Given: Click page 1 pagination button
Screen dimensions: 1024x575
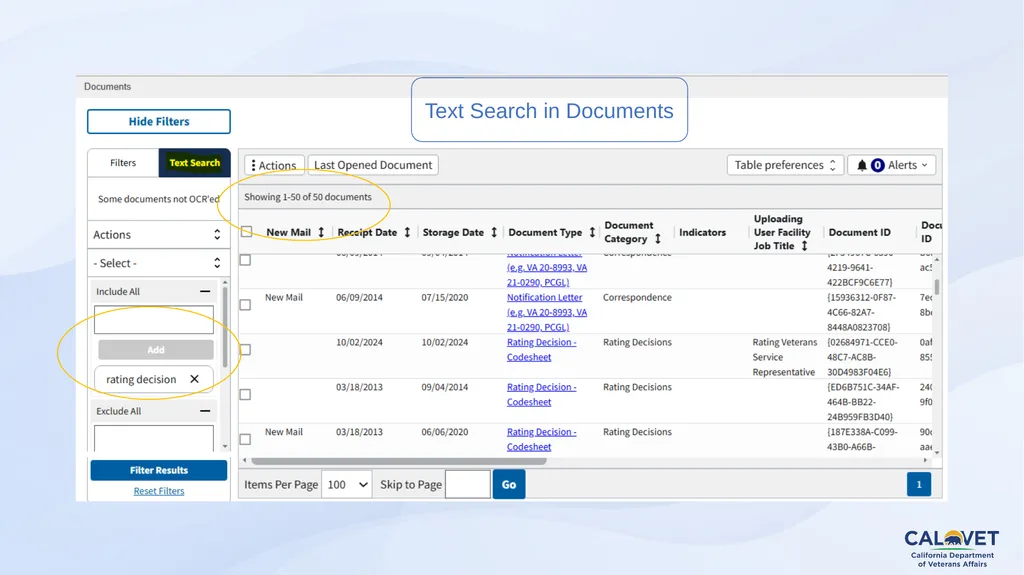Looking at the screenshot, I should 919,484.
